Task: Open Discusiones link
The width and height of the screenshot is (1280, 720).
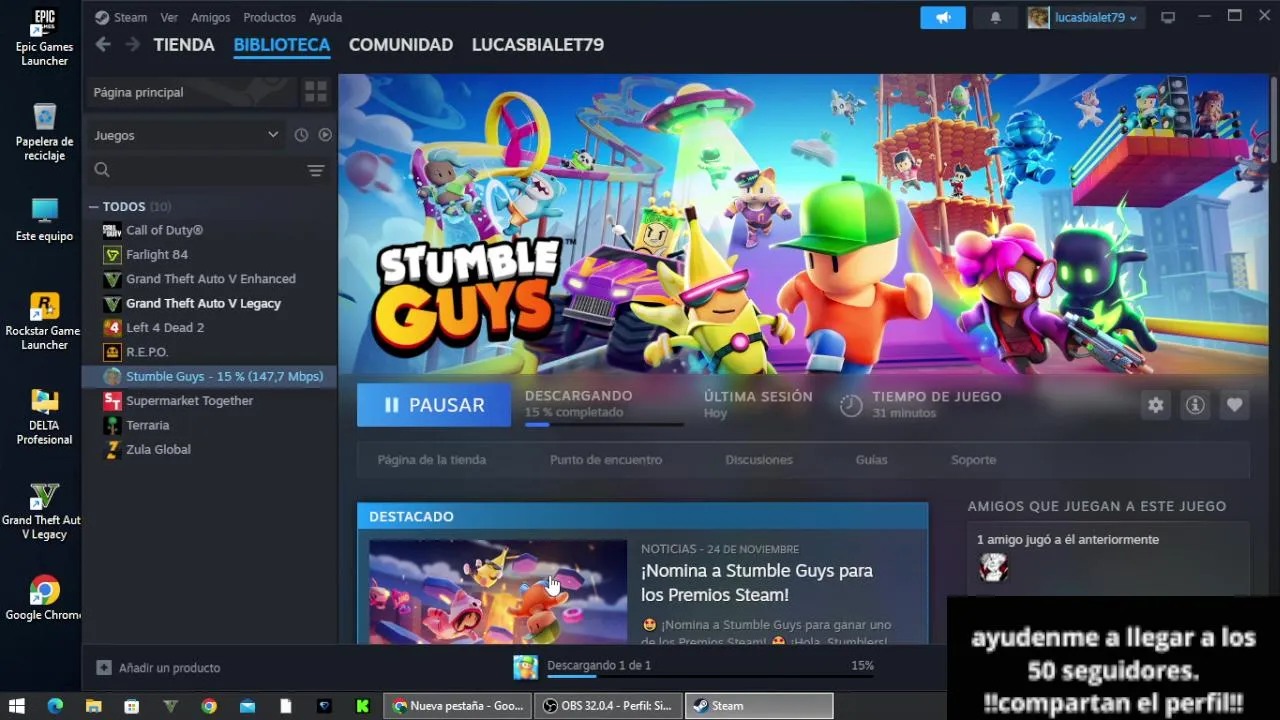Action: pos(759,460)
